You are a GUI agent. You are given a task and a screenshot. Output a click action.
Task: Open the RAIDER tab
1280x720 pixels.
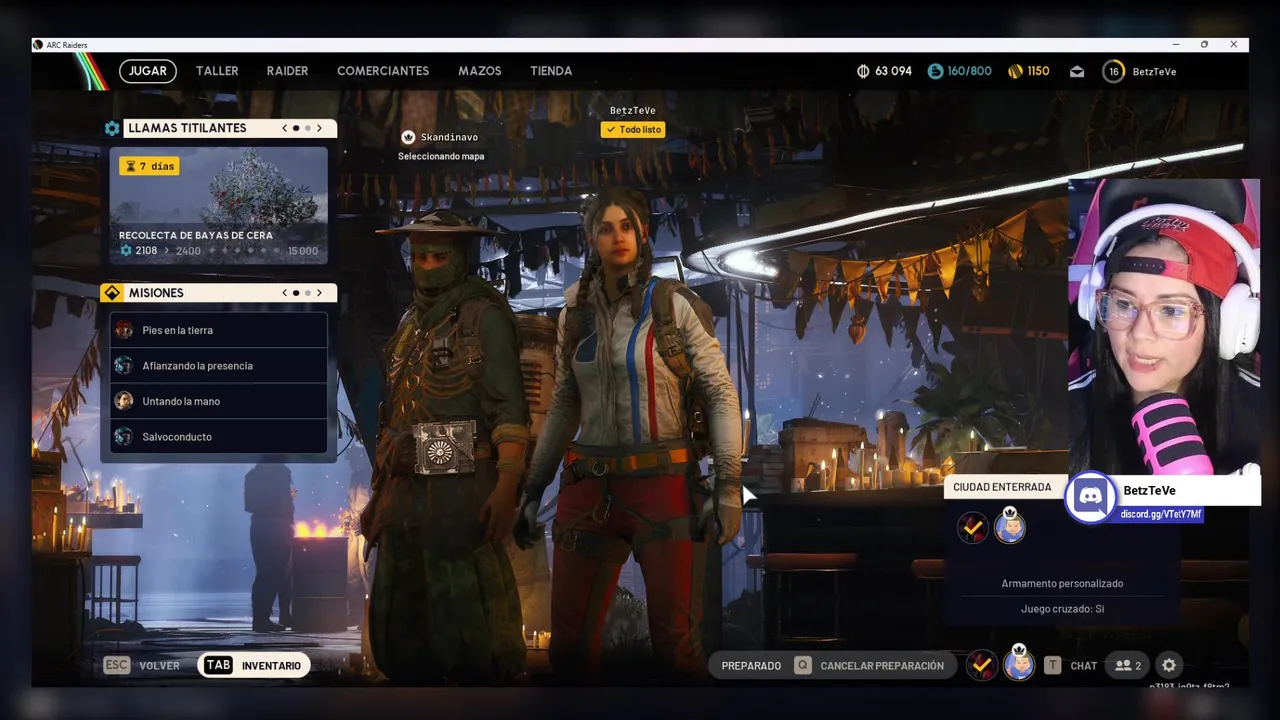click(287, 71)
